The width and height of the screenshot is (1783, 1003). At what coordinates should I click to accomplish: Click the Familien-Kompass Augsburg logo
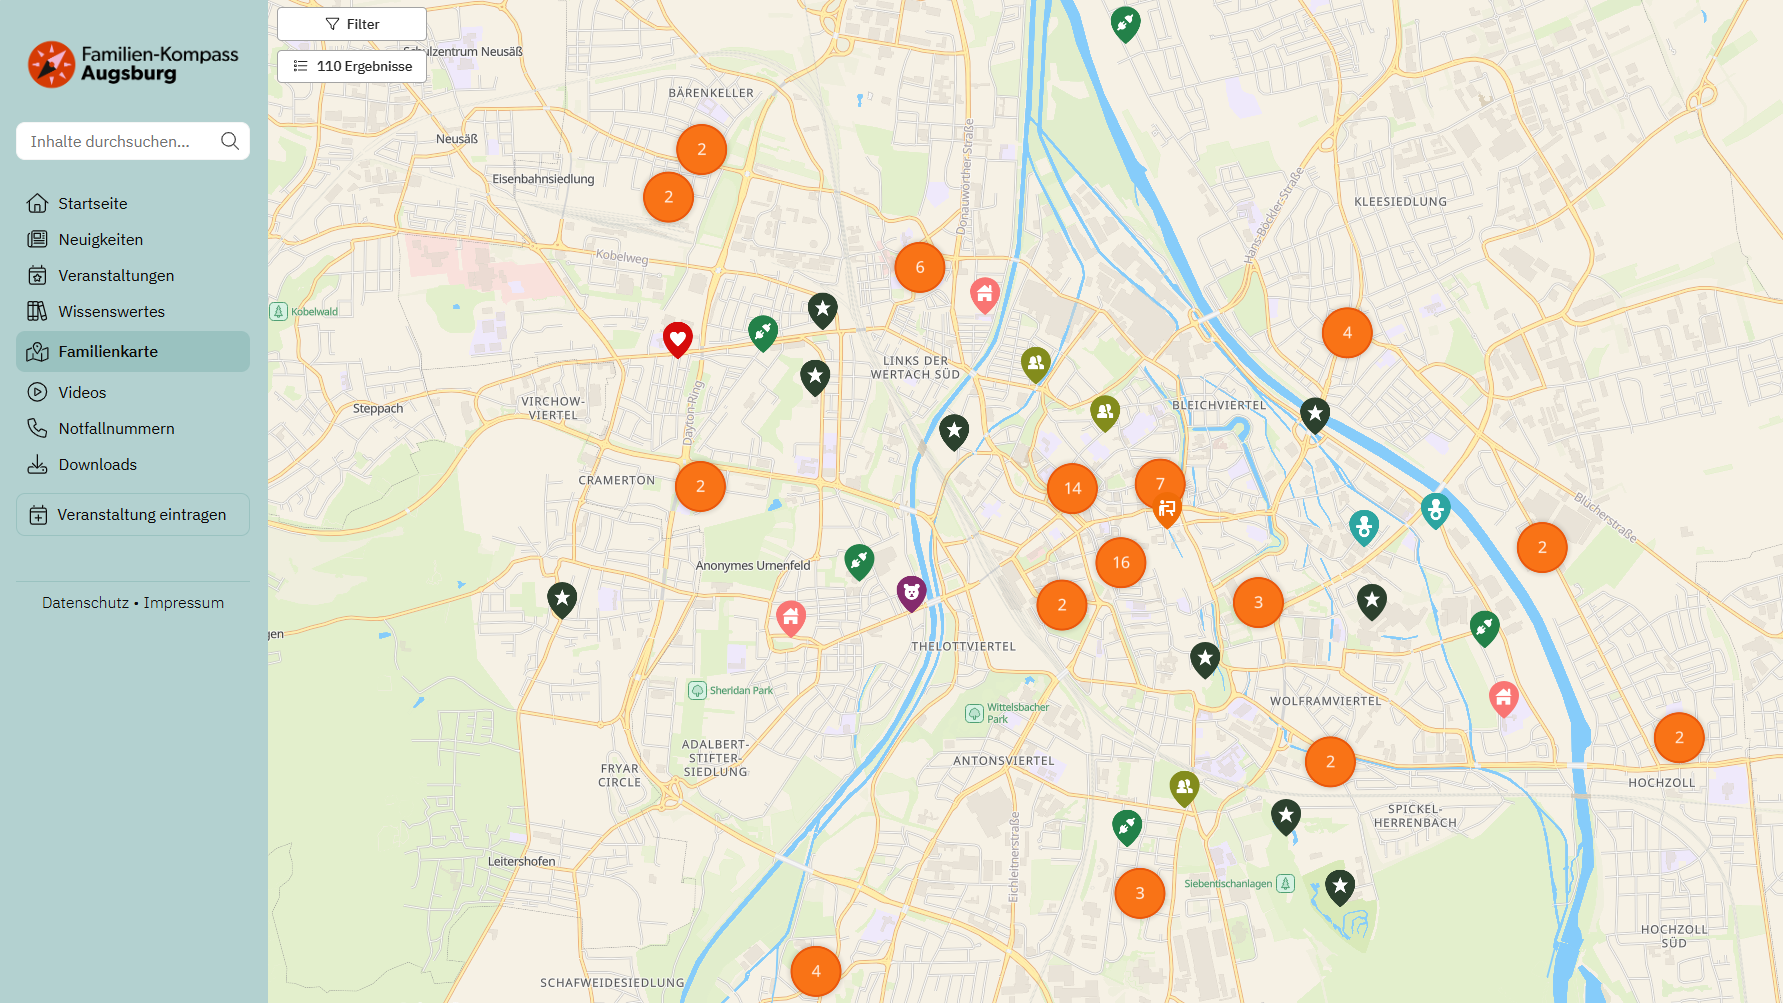click(x=132, y=63)
